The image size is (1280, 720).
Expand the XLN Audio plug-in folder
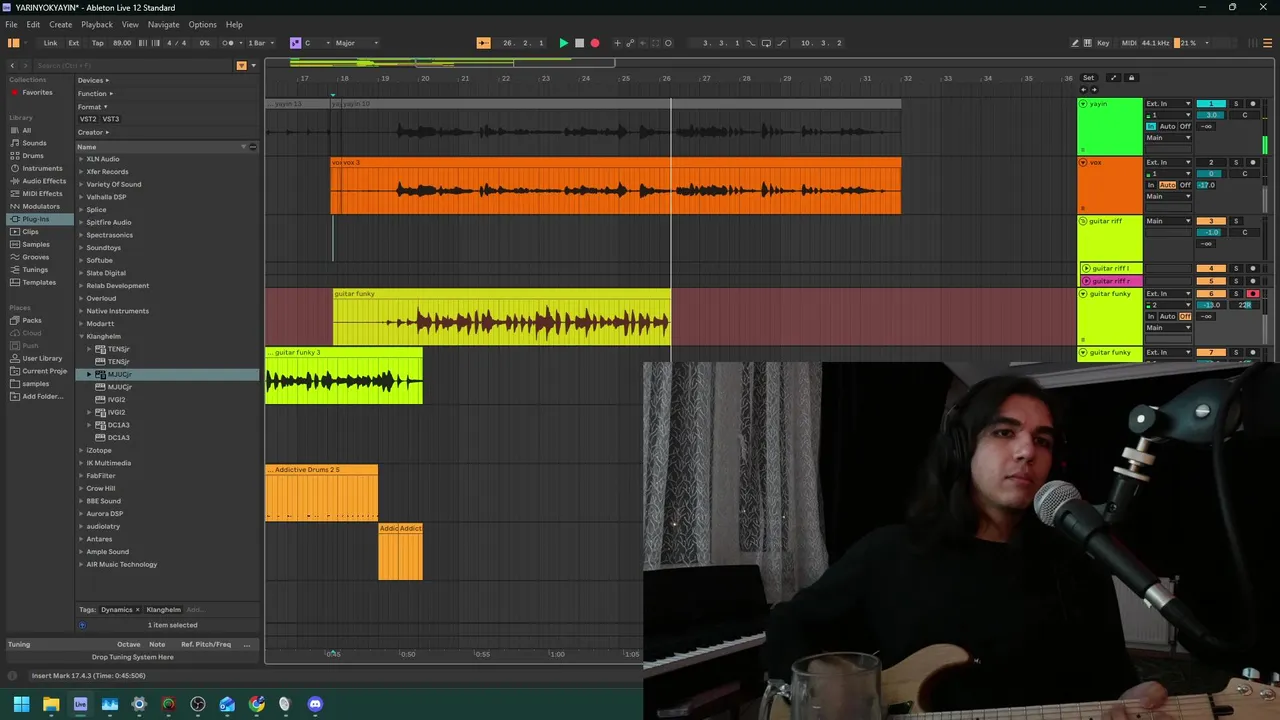click(82, 159)
